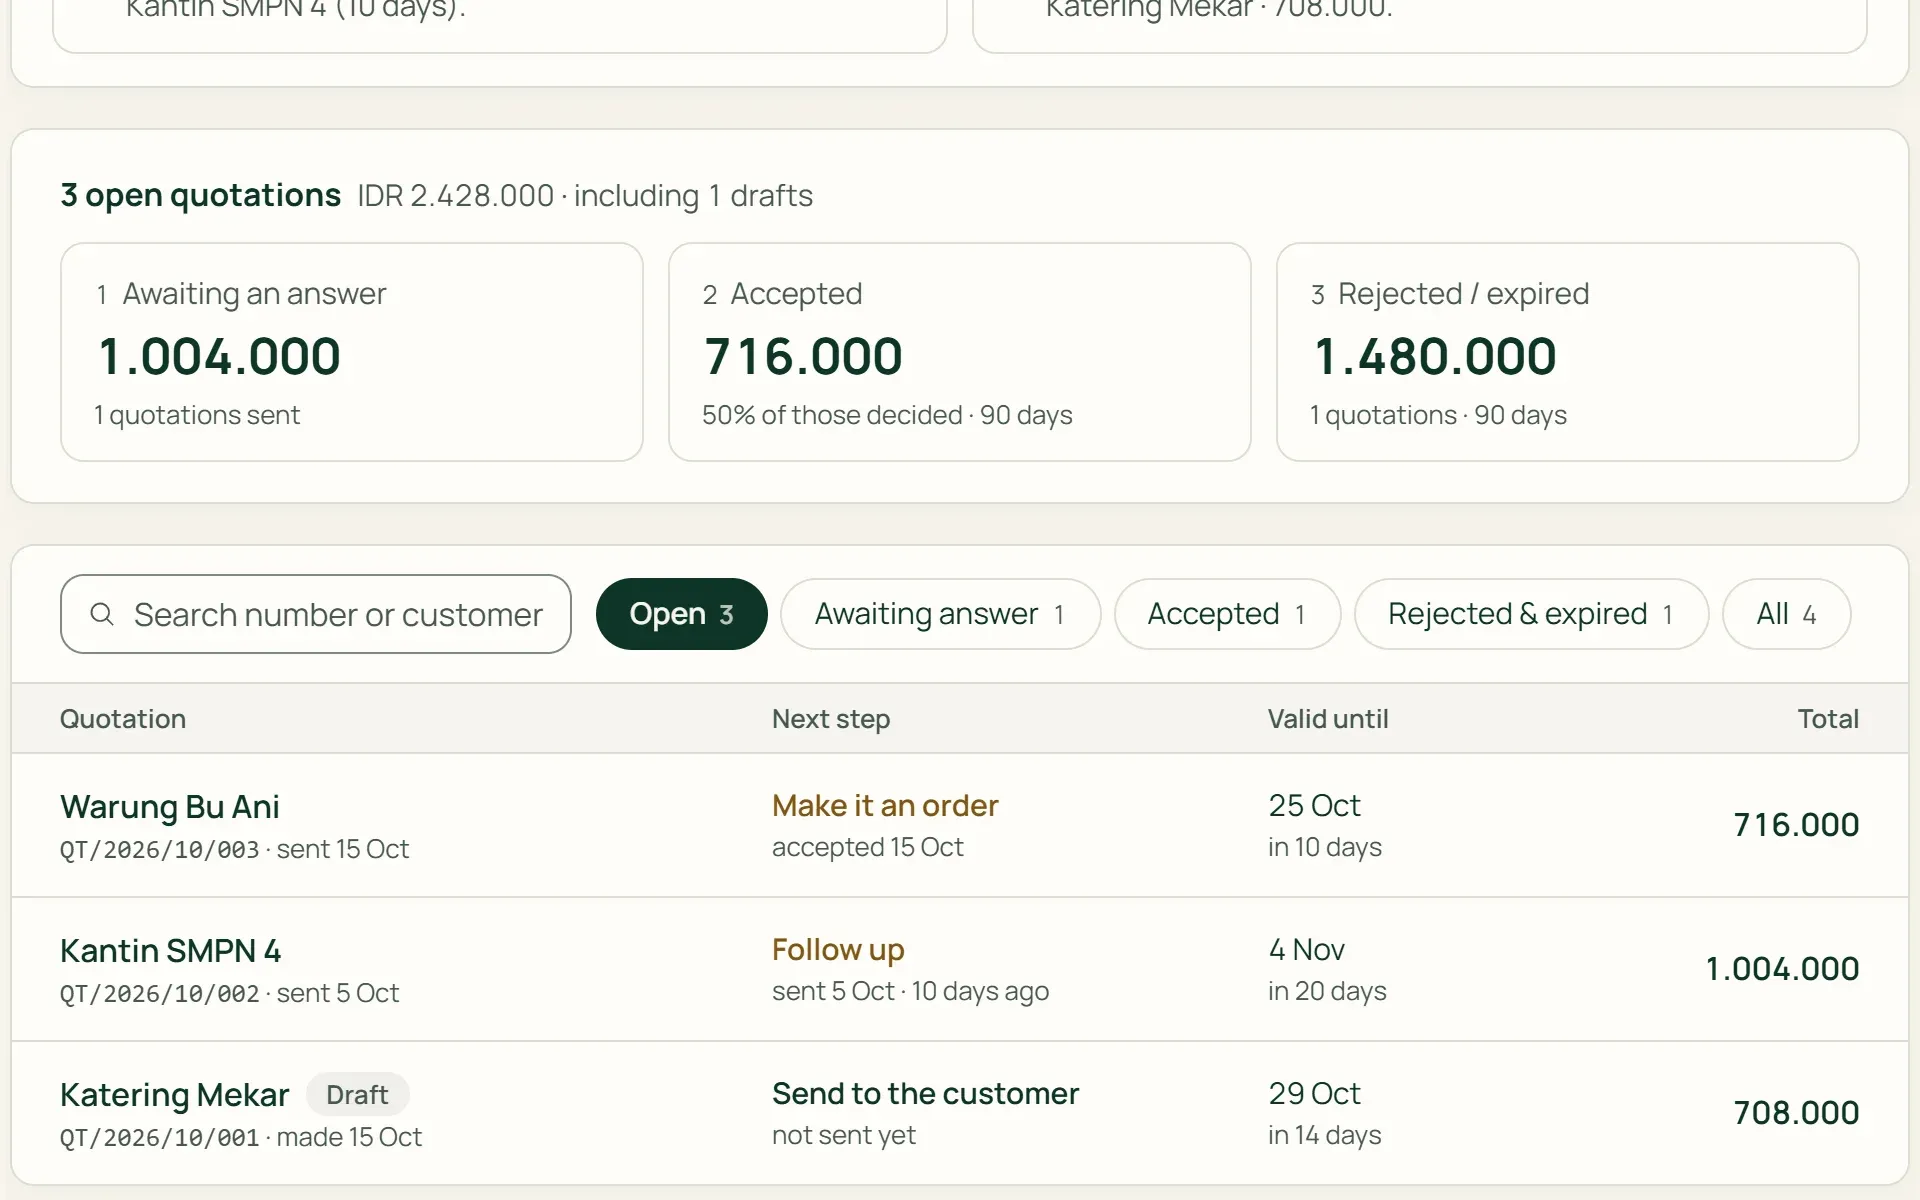Click the Quotation column header

tap(123, 719)
